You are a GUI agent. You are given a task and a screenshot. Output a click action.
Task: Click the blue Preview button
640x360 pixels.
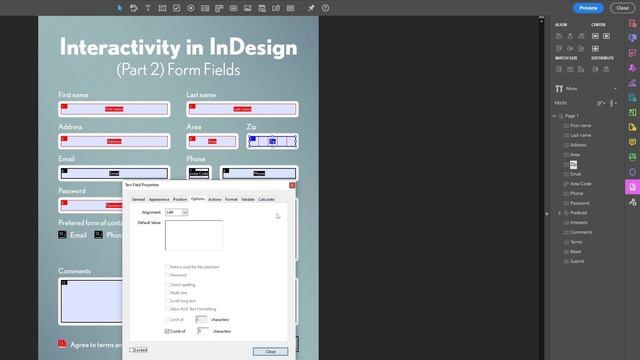588,8
